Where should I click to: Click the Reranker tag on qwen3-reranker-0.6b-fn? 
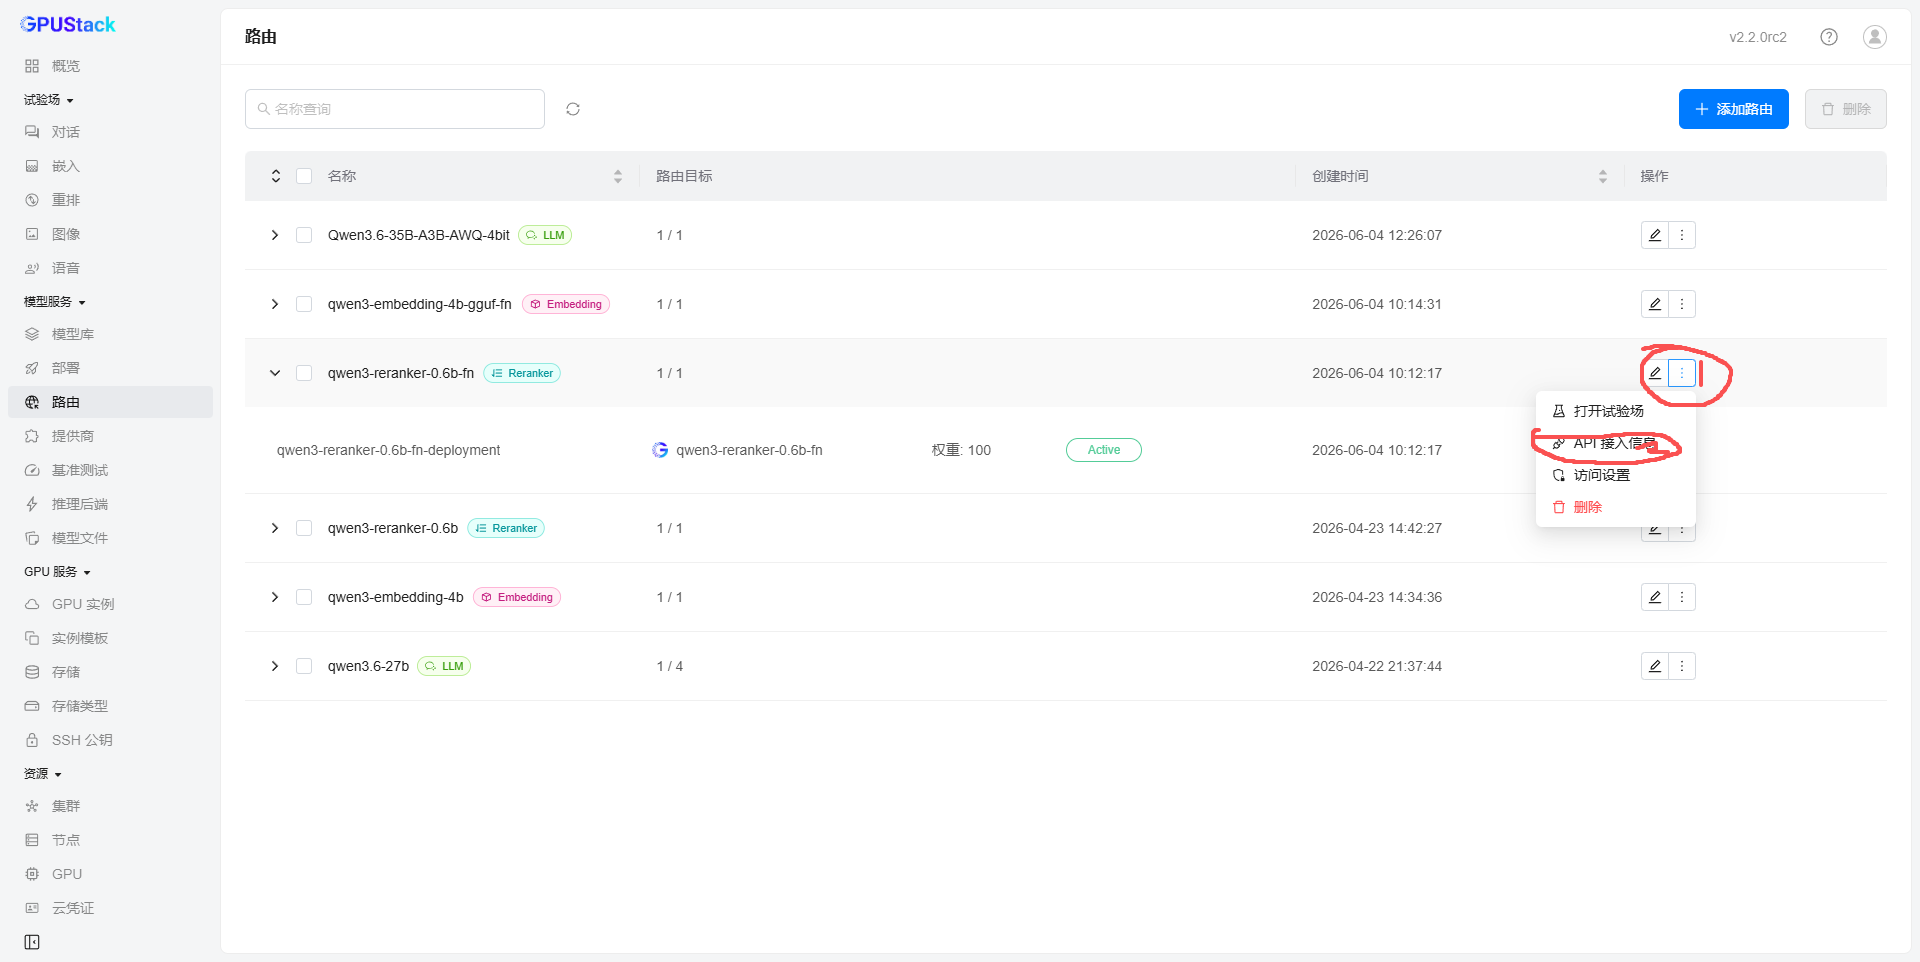click(x=522, y=373)
